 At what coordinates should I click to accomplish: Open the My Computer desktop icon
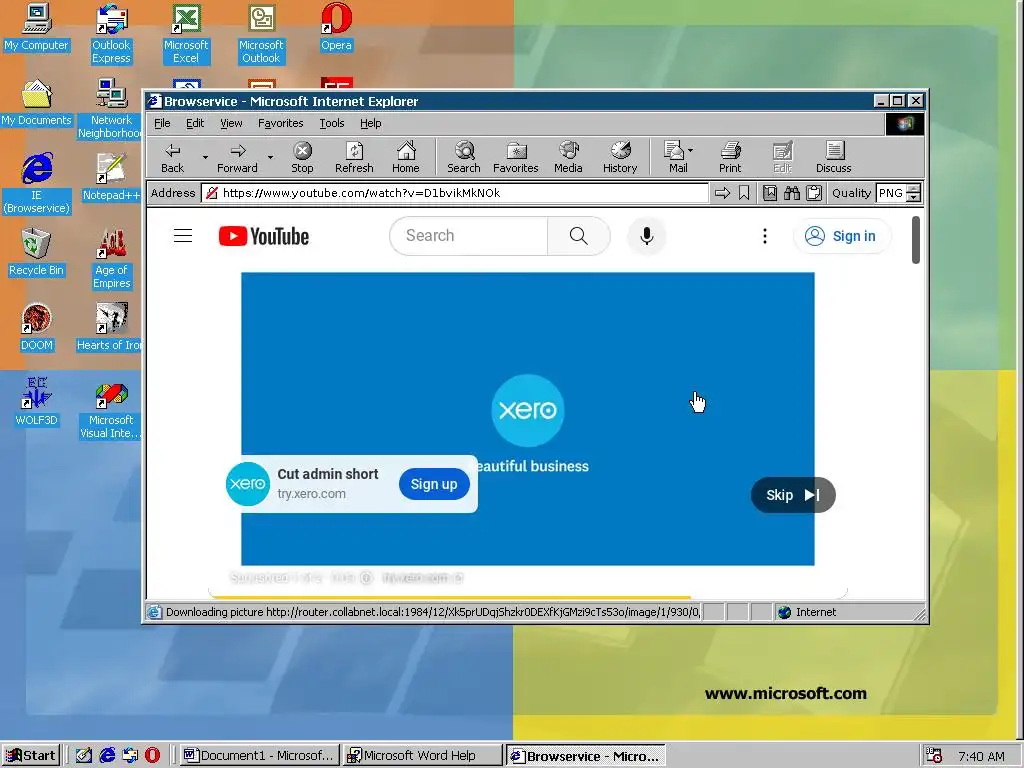coord(36,27)
